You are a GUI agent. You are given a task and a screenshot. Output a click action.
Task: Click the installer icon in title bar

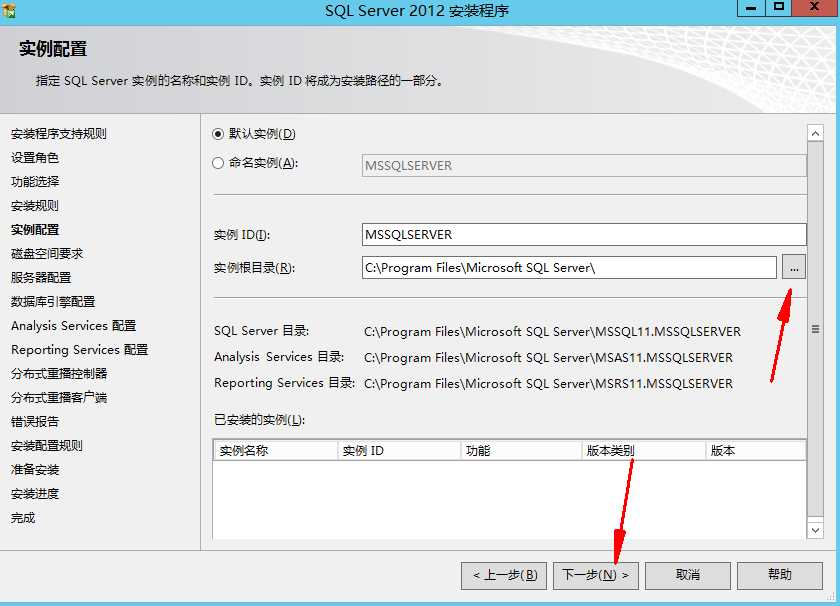(9, 11)
